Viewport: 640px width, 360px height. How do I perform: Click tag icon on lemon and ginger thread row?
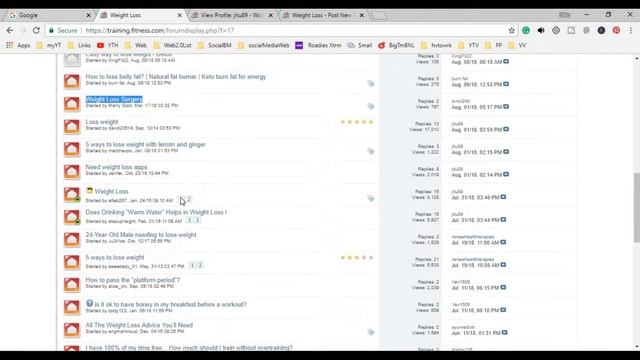point(371,151)
